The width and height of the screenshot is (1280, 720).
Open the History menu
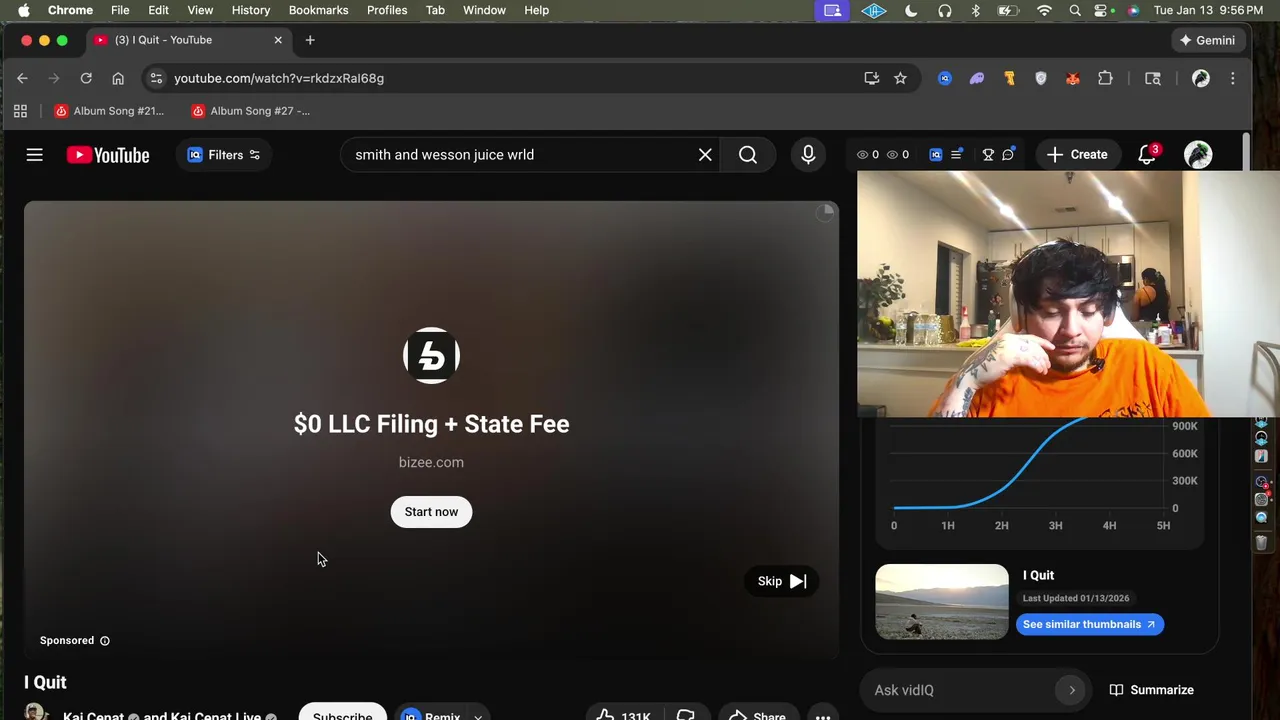click(251, 10)
